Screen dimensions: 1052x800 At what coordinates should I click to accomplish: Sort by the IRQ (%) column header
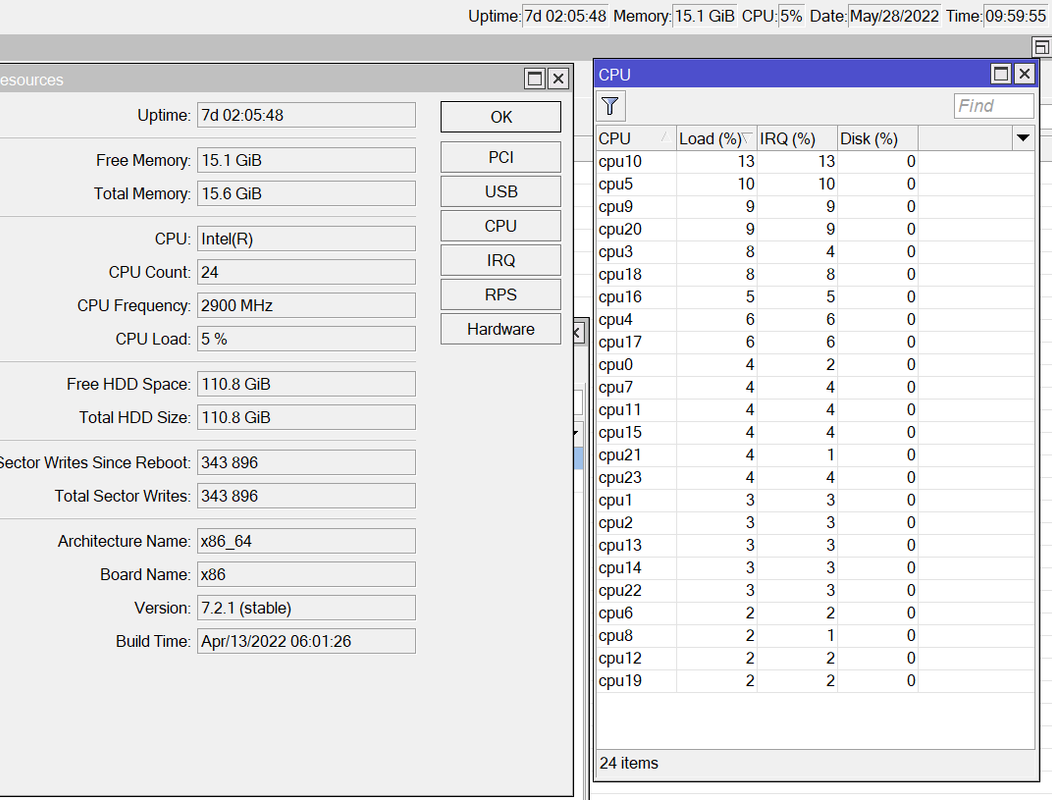tap(796, 139)
